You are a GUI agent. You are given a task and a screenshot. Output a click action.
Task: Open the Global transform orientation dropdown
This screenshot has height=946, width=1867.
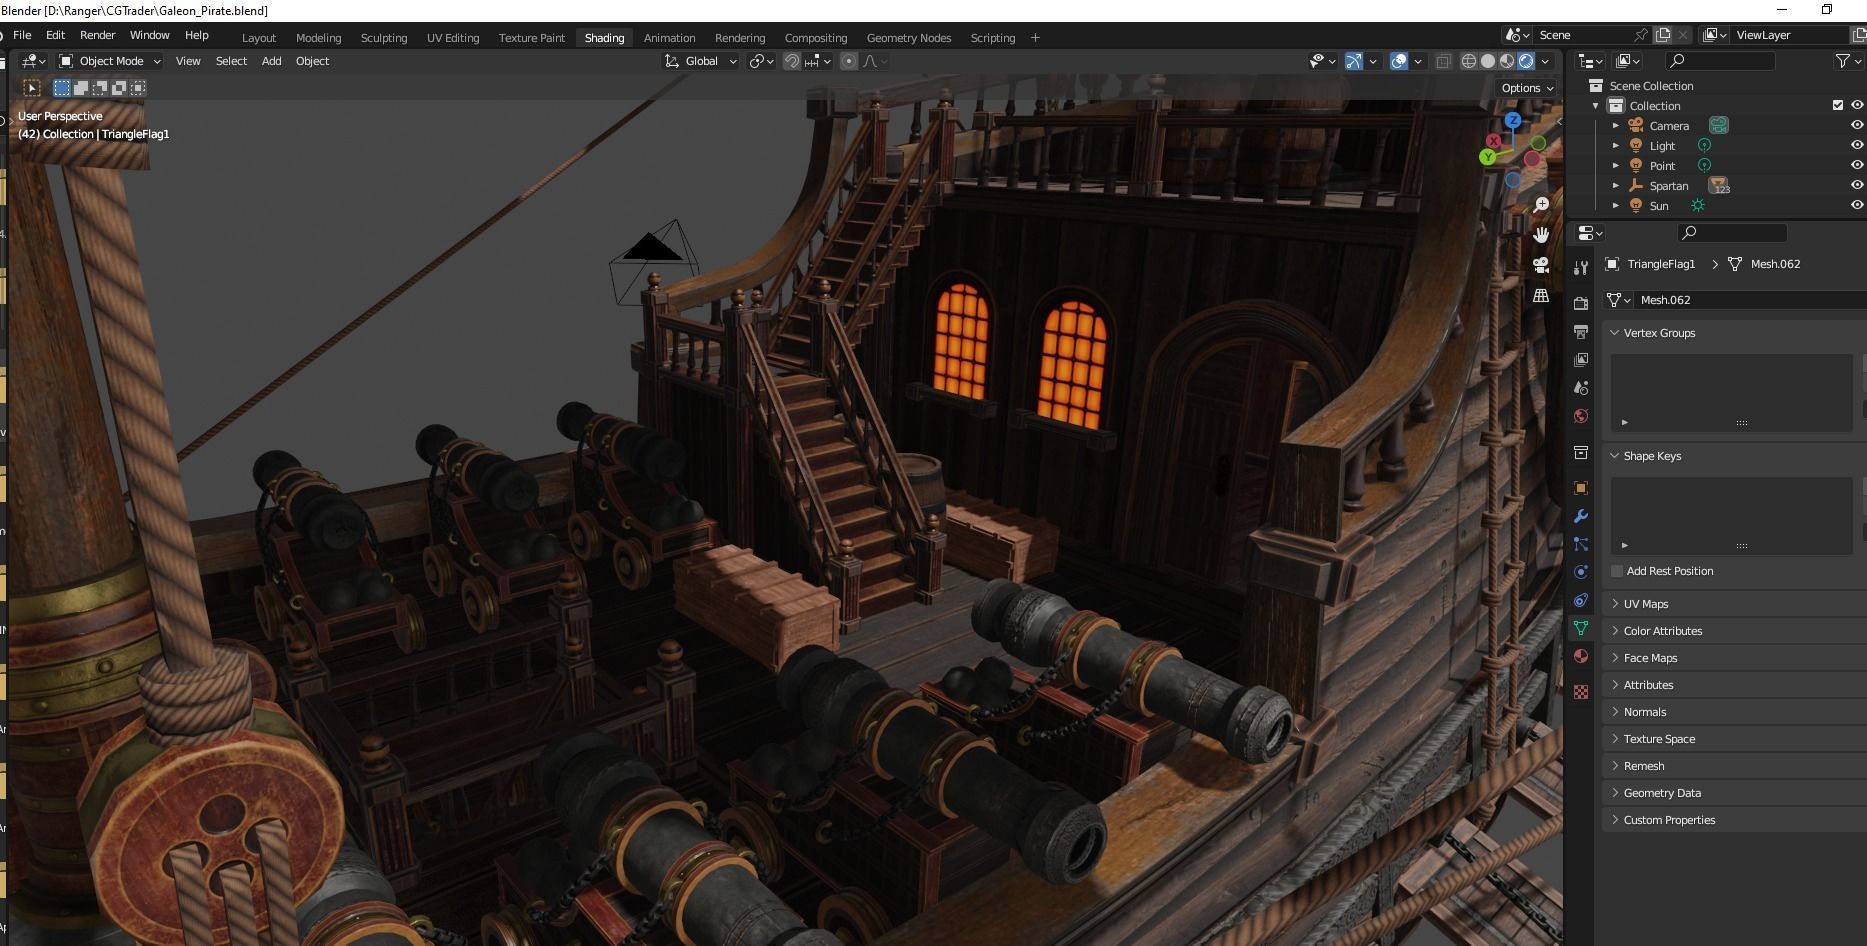pyautogui.click(x=701, y=61)
